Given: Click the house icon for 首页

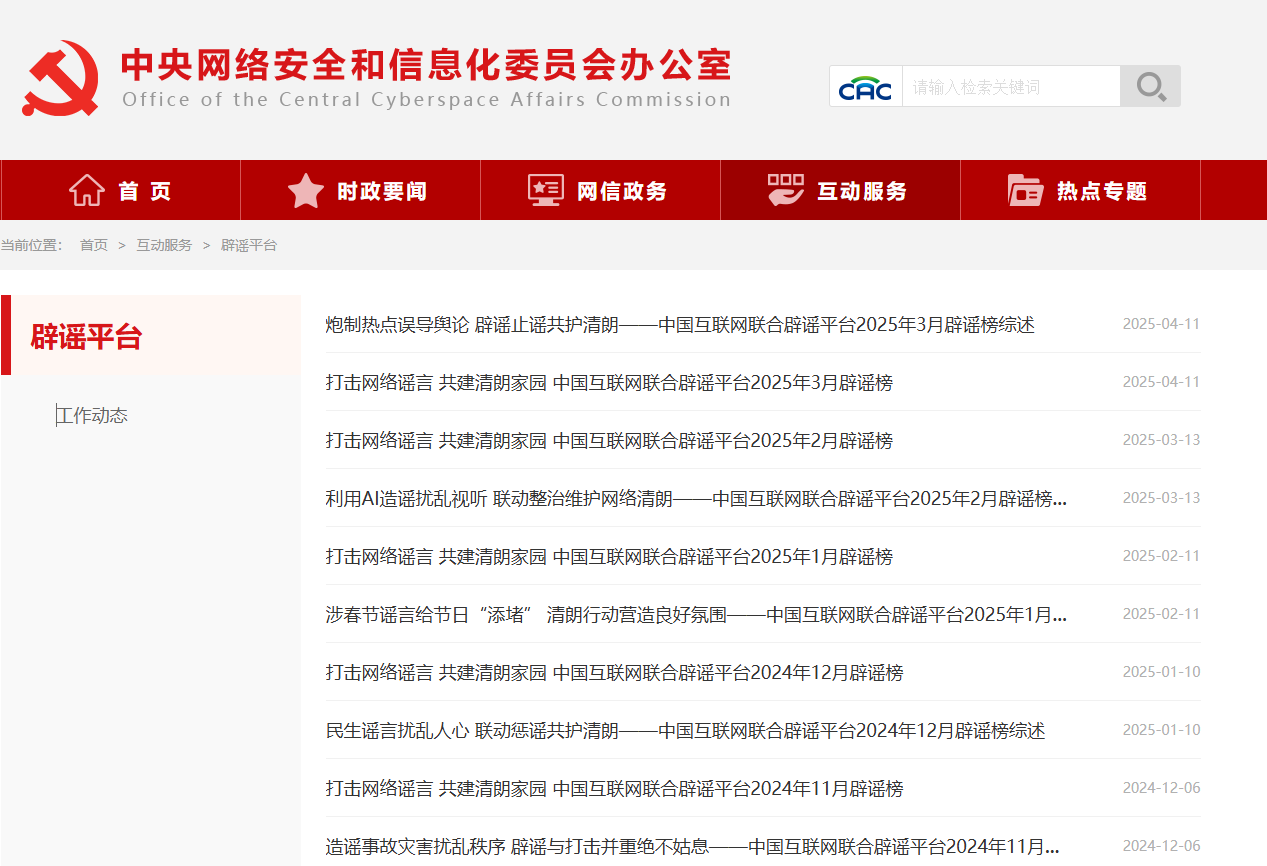Looking at the screenshot, I should pyautogui.click(x=87, y=190).
